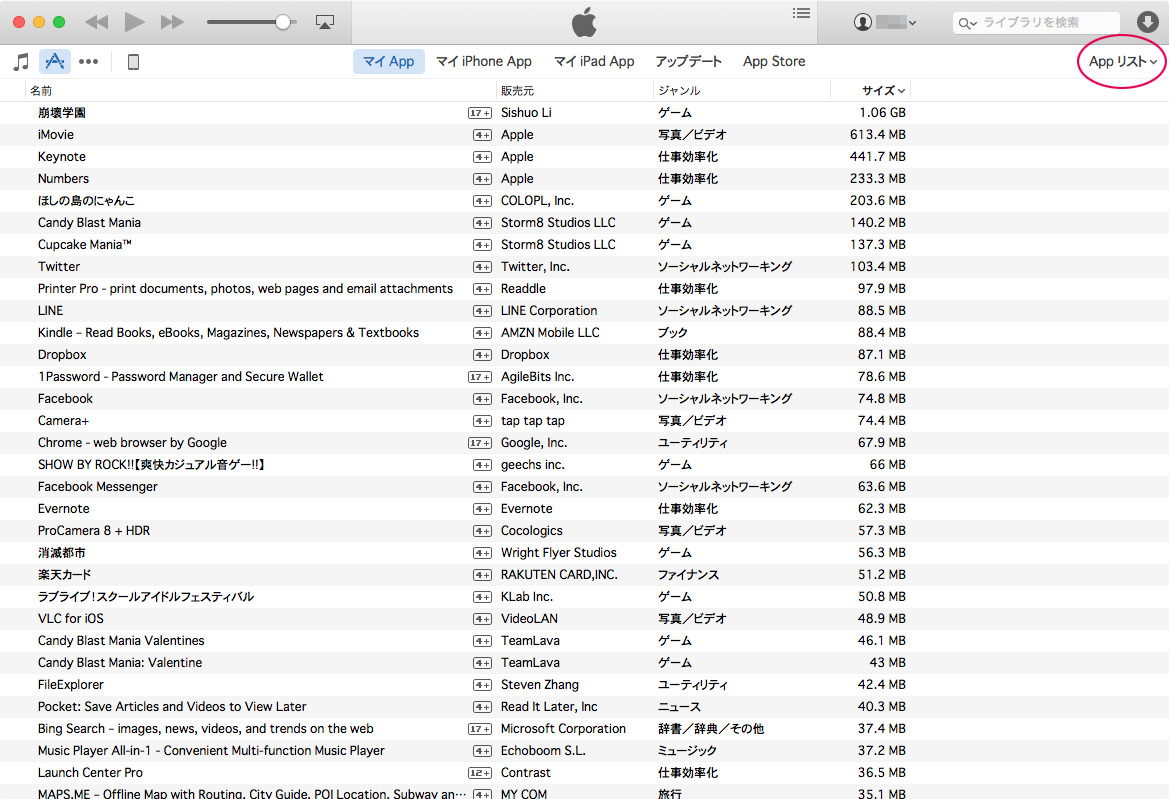Click the AMZN Mobile LLC seller
This screenshot has width=1169, height=799.
pyautogui.click(x=550, y=332)
